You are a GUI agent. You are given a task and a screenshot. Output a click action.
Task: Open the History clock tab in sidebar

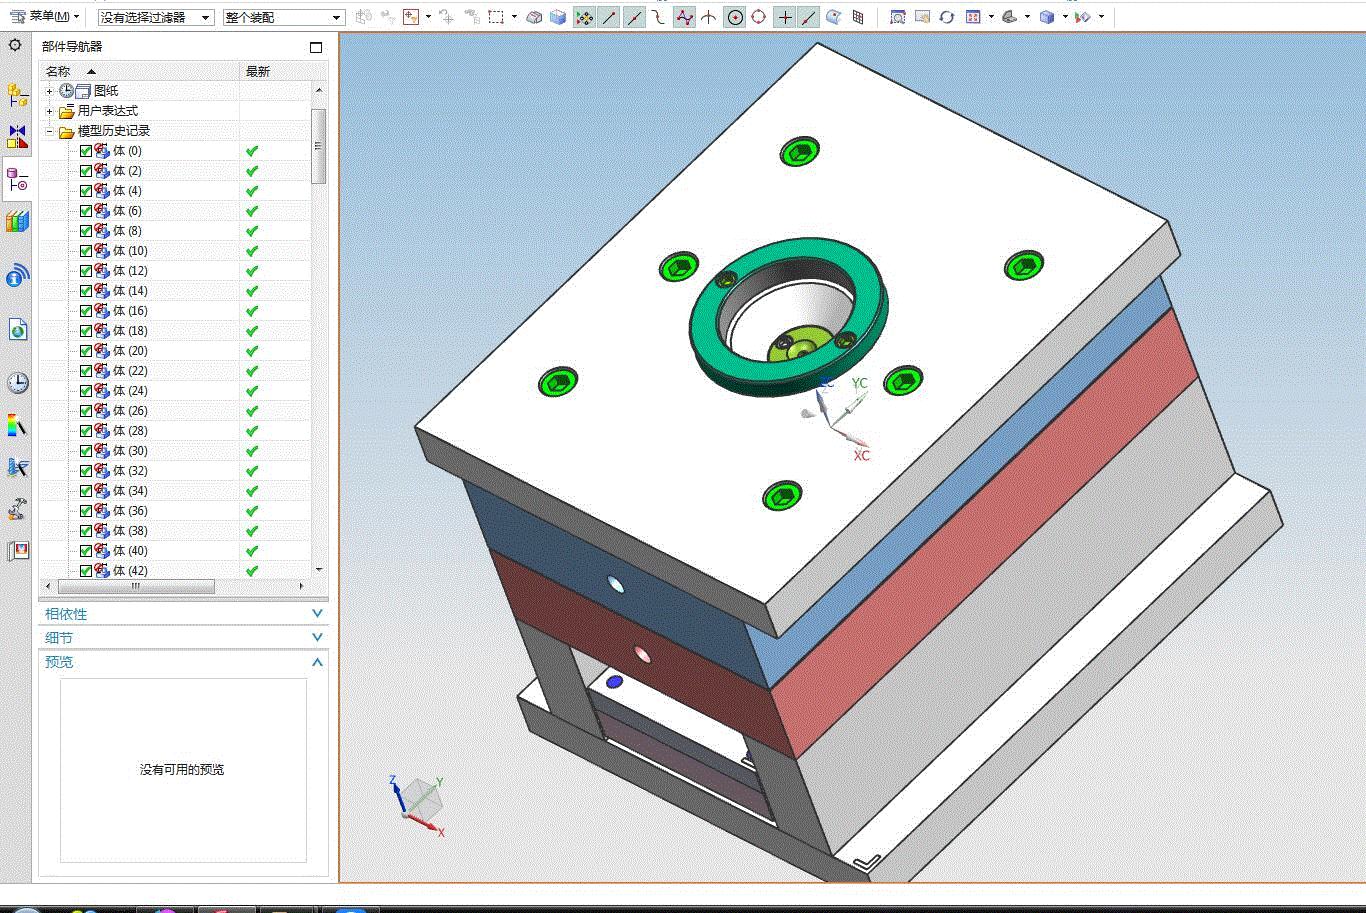[17, 383]
